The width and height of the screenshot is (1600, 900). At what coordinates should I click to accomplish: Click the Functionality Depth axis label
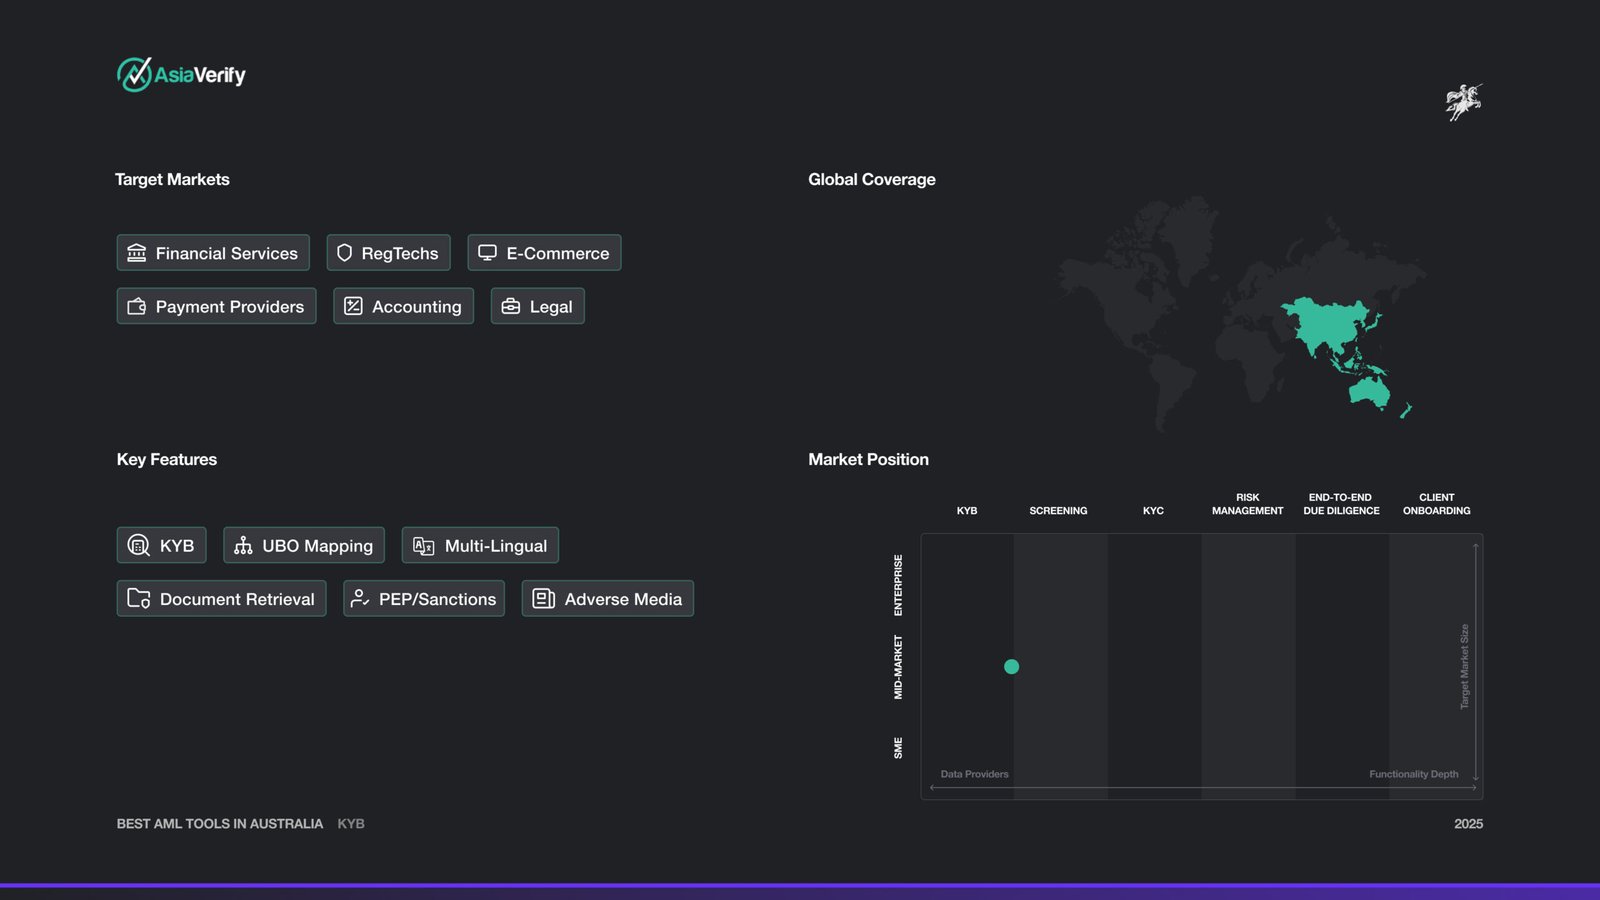[x=1413, y=774]
